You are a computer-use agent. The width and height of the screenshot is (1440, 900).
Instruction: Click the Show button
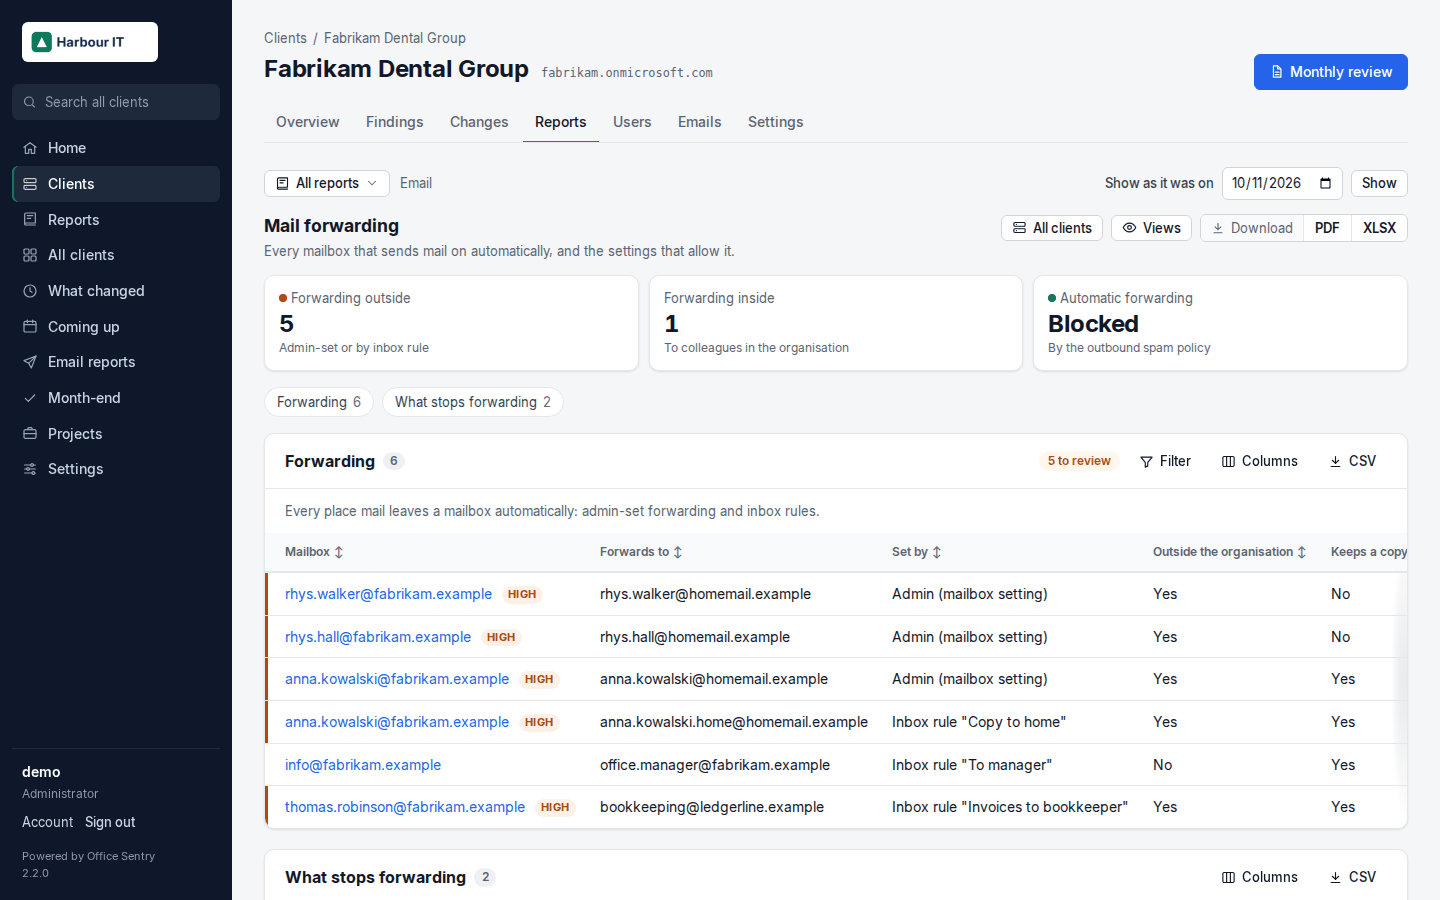pos(1379,183)
